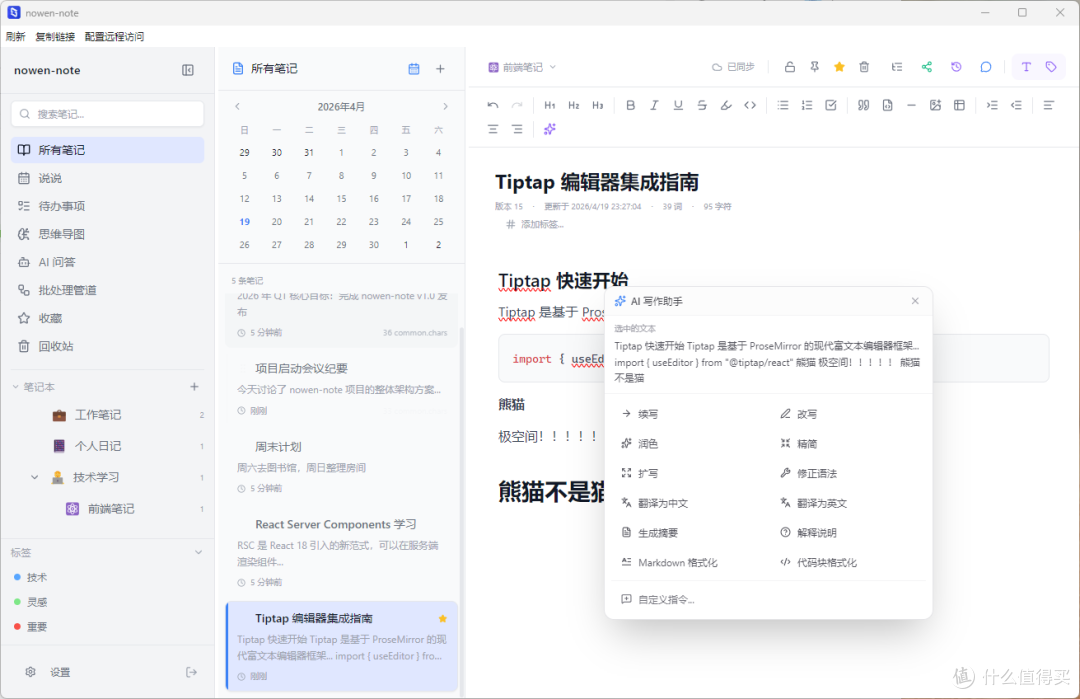Click 复制链接 in the menu bar
Viewport: 1080px width, 699px height.
(55, 36)
